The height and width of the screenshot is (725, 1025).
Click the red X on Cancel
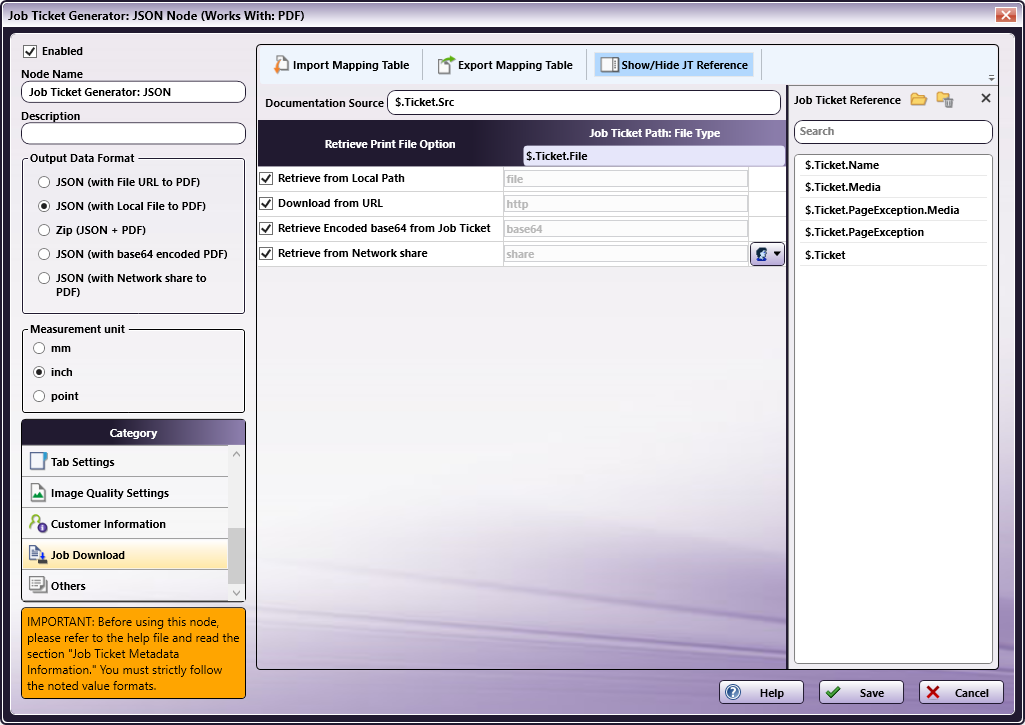coord(933,692)
